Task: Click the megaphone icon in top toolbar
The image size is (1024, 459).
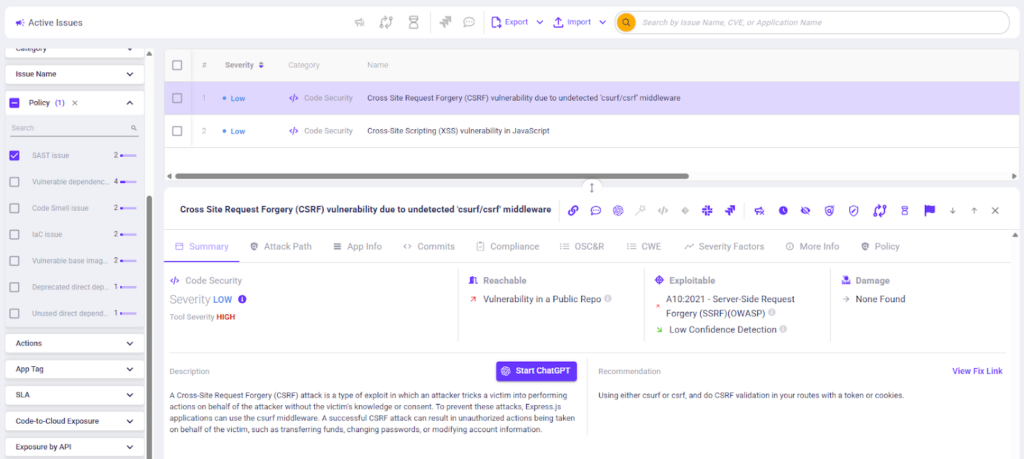Action: pos(359,22)
